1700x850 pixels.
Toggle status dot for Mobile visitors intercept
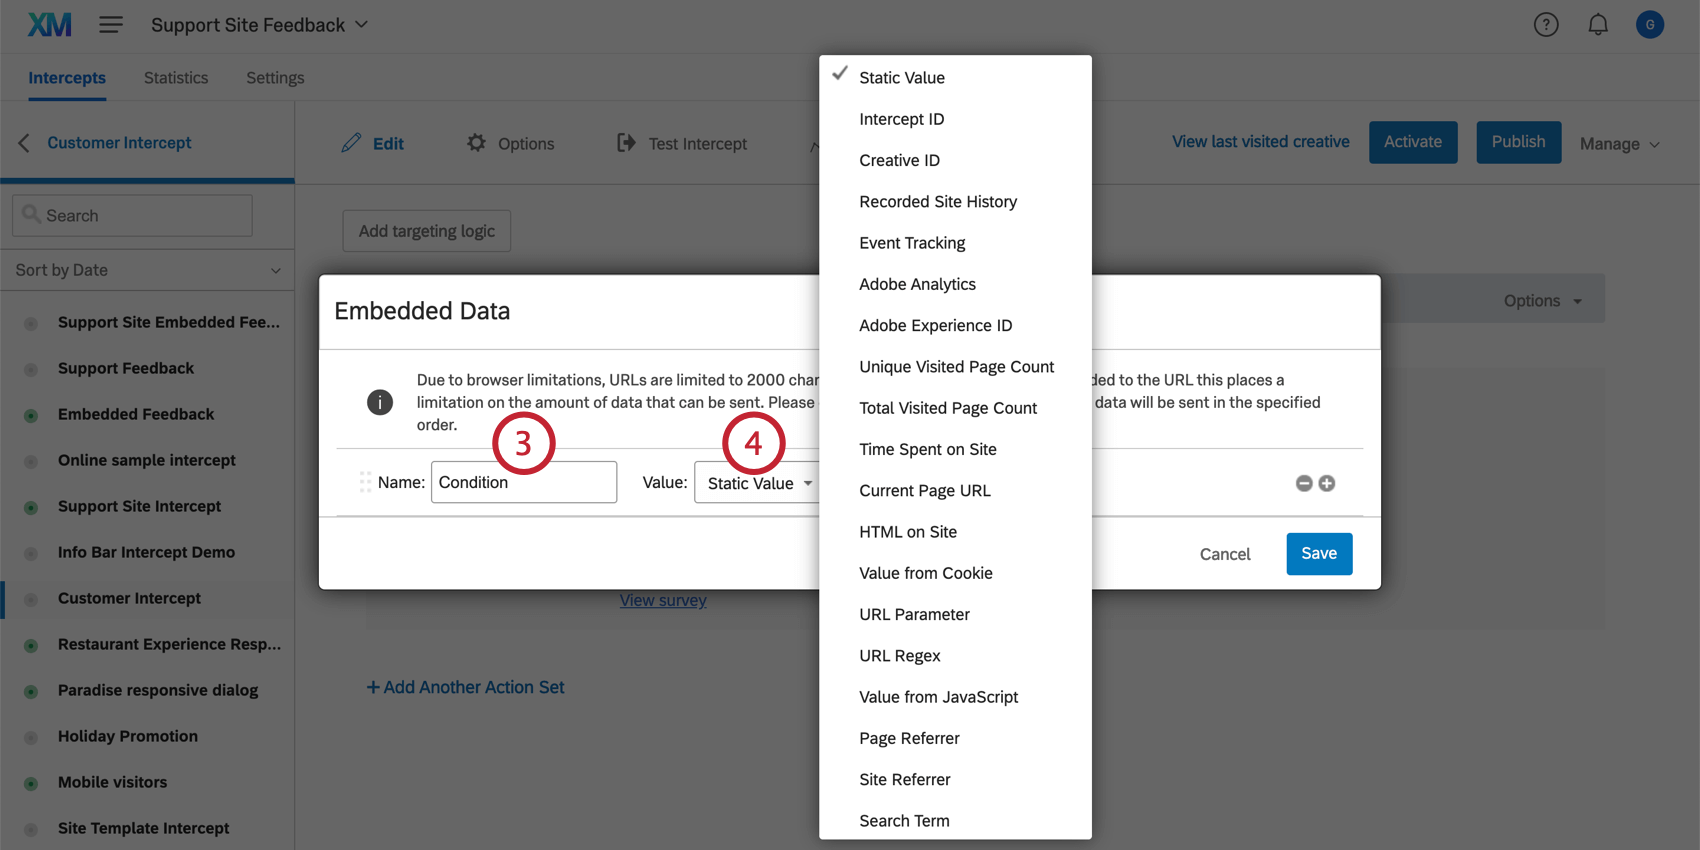(x=31, y=783)
